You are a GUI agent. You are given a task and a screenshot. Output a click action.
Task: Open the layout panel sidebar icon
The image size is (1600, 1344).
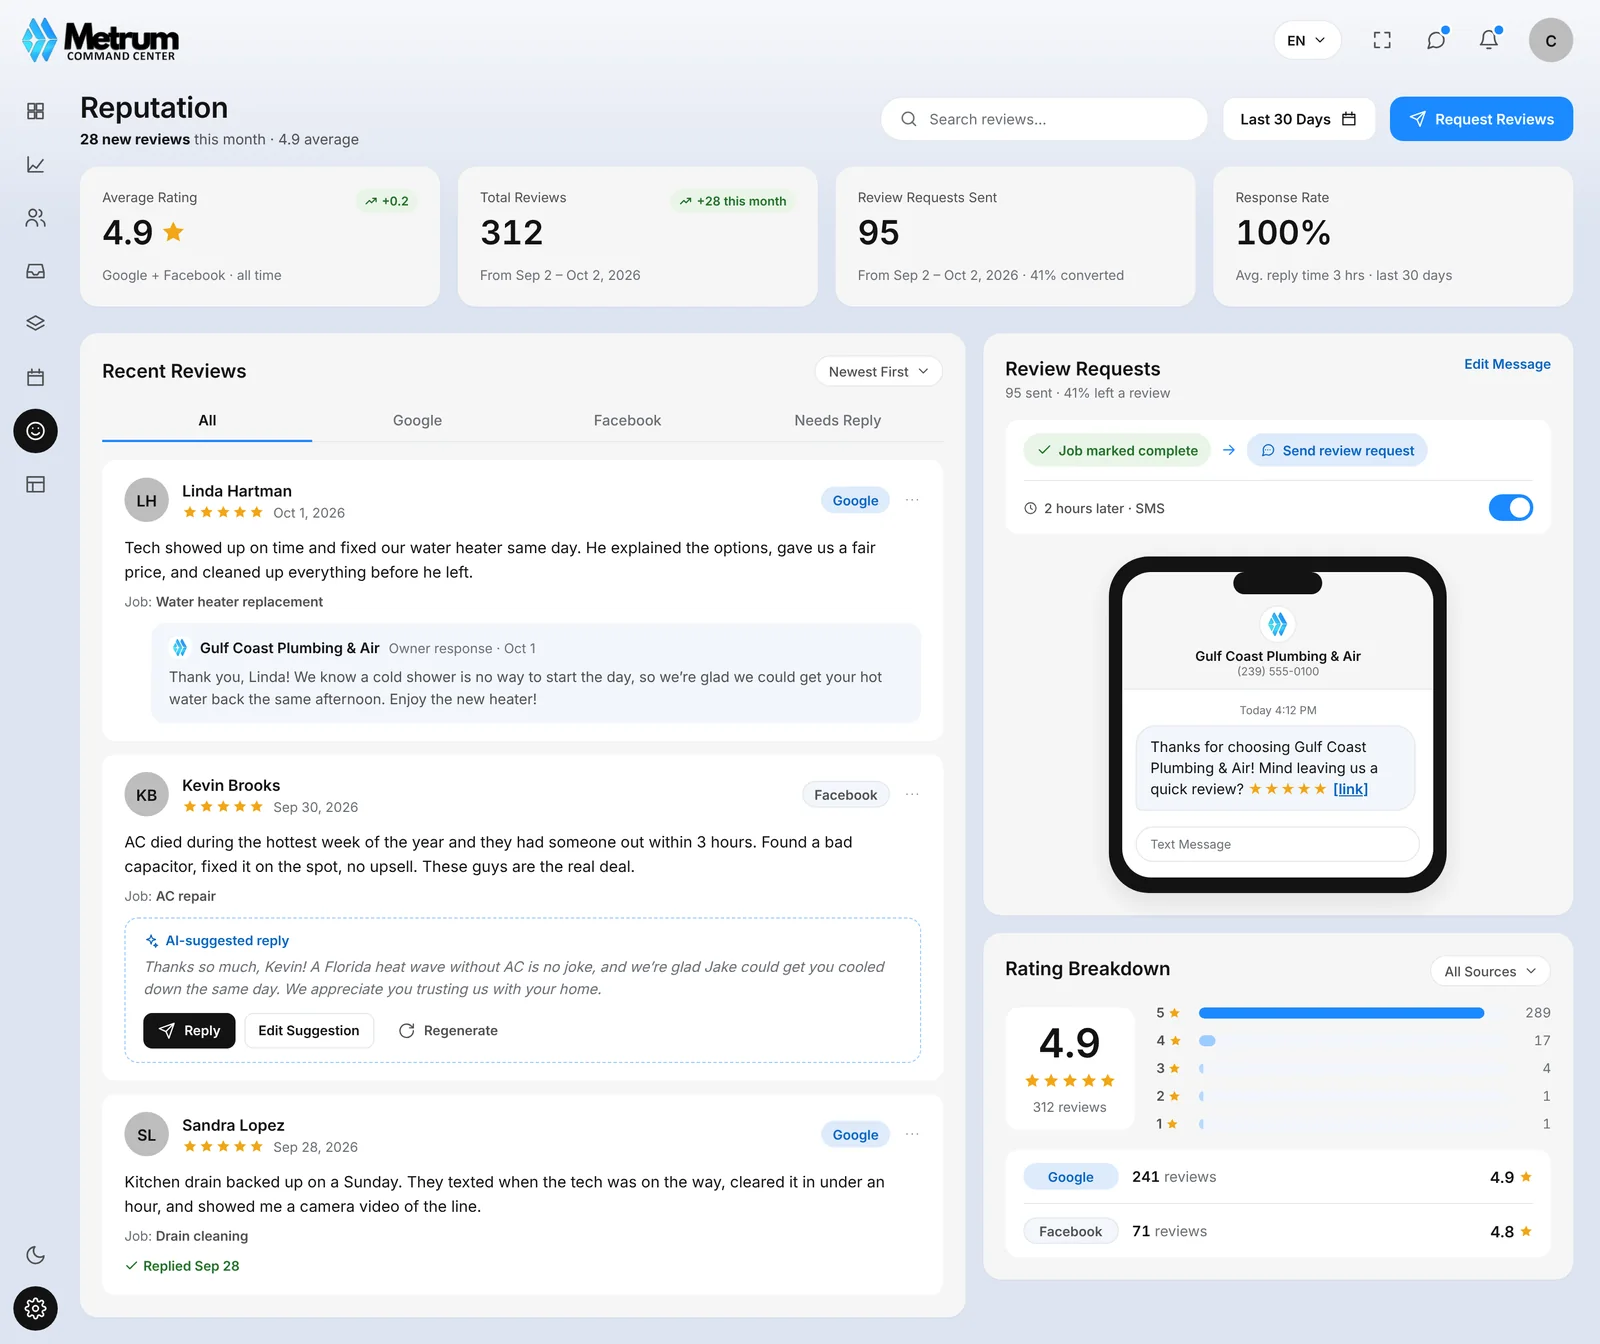pos(35,484)
